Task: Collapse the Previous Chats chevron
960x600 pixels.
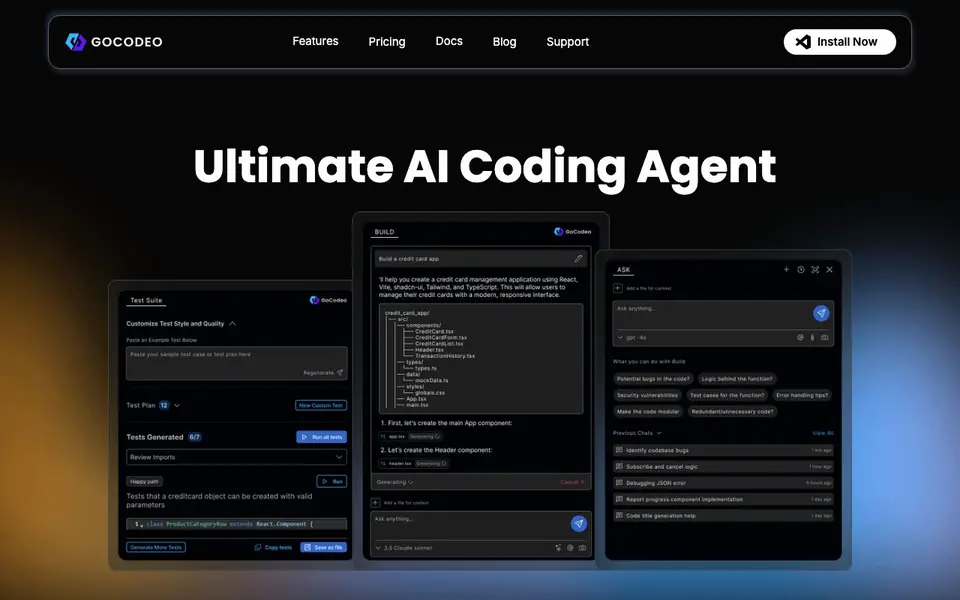Action: (x=659, y=433)
